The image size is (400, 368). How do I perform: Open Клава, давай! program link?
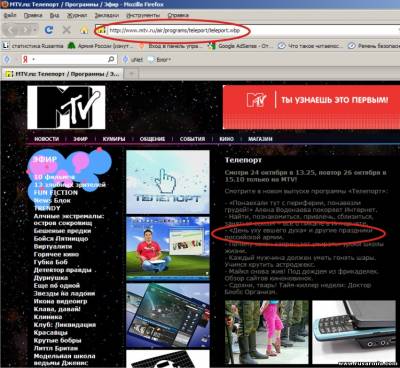pyautogui.click(x=57, y=309)
